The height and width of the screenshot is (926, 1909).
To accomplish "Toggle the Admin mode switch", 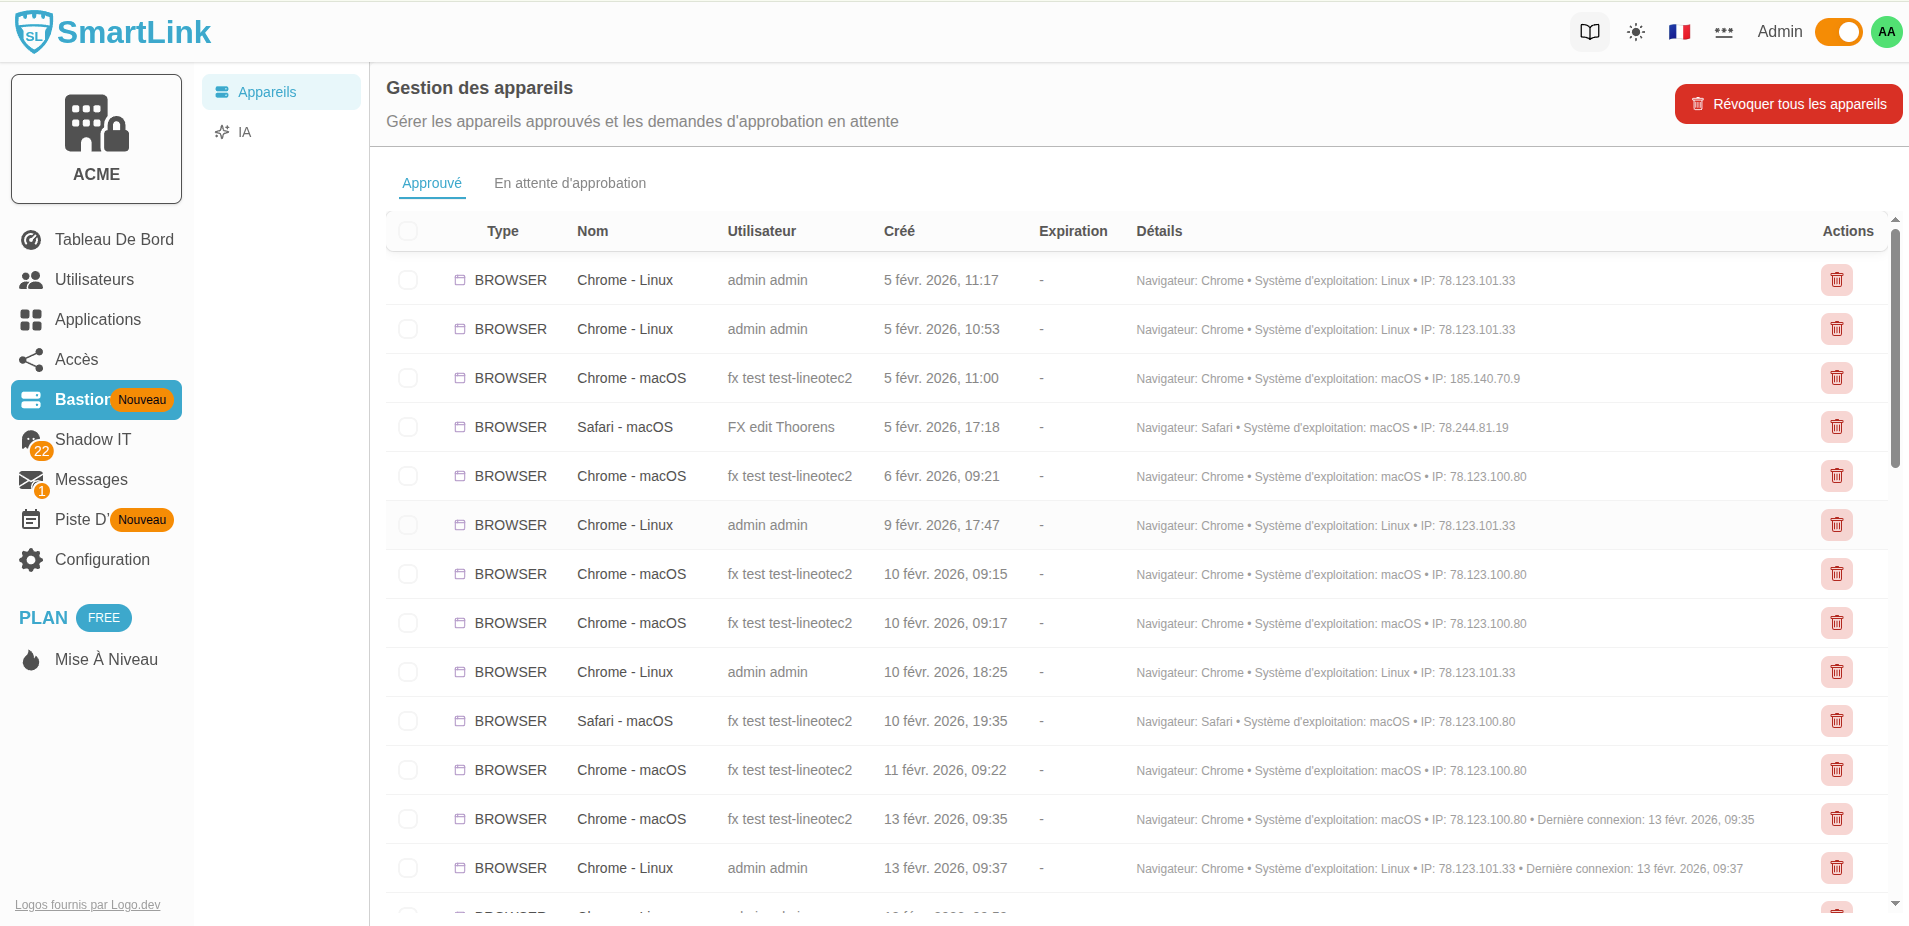I will 1838,32.
